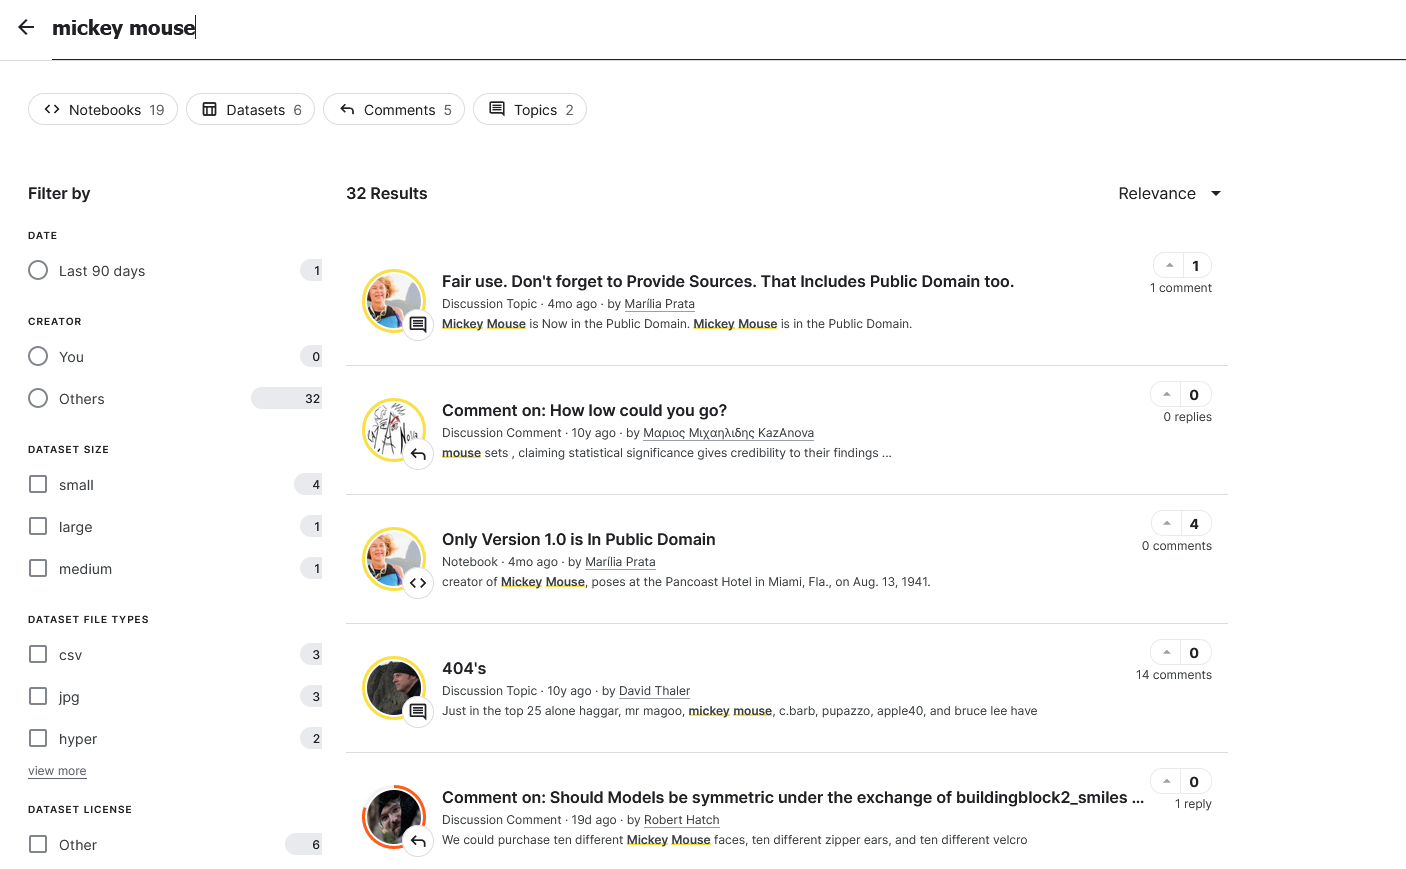Open 'Only Version 1.0 is In Public Domain'

pyautogui.click(x=579, y=539)
